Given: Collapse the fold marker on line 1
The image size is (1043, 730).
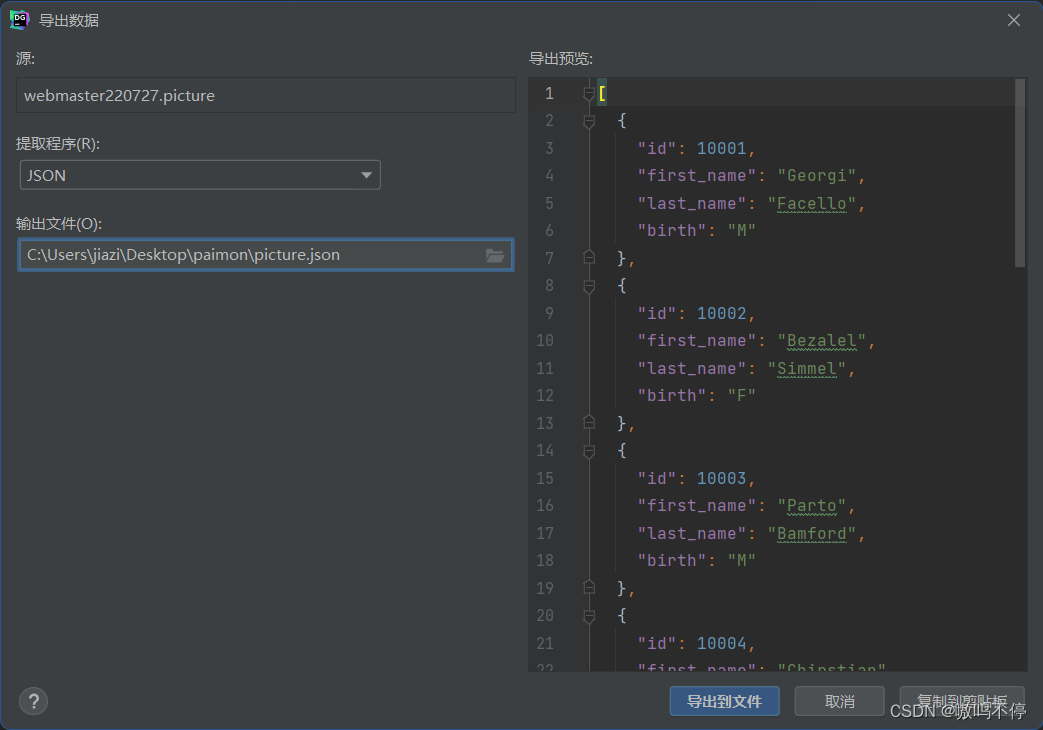Looking at the screenshot, I should coord(589,94).
